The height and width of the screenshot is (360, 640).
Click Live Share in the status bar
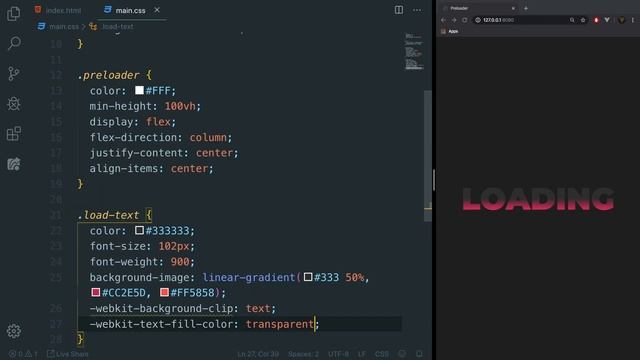tap(67, 354)
